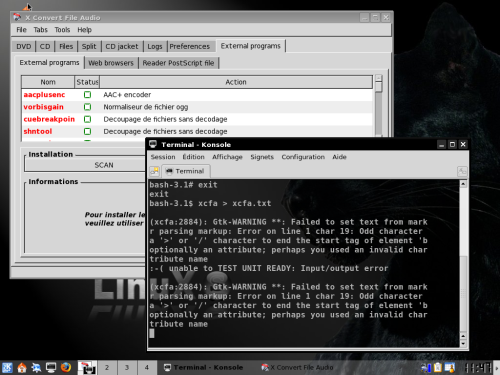
Task: Toggle the shntool status checkbox
Action: [87, 131]
